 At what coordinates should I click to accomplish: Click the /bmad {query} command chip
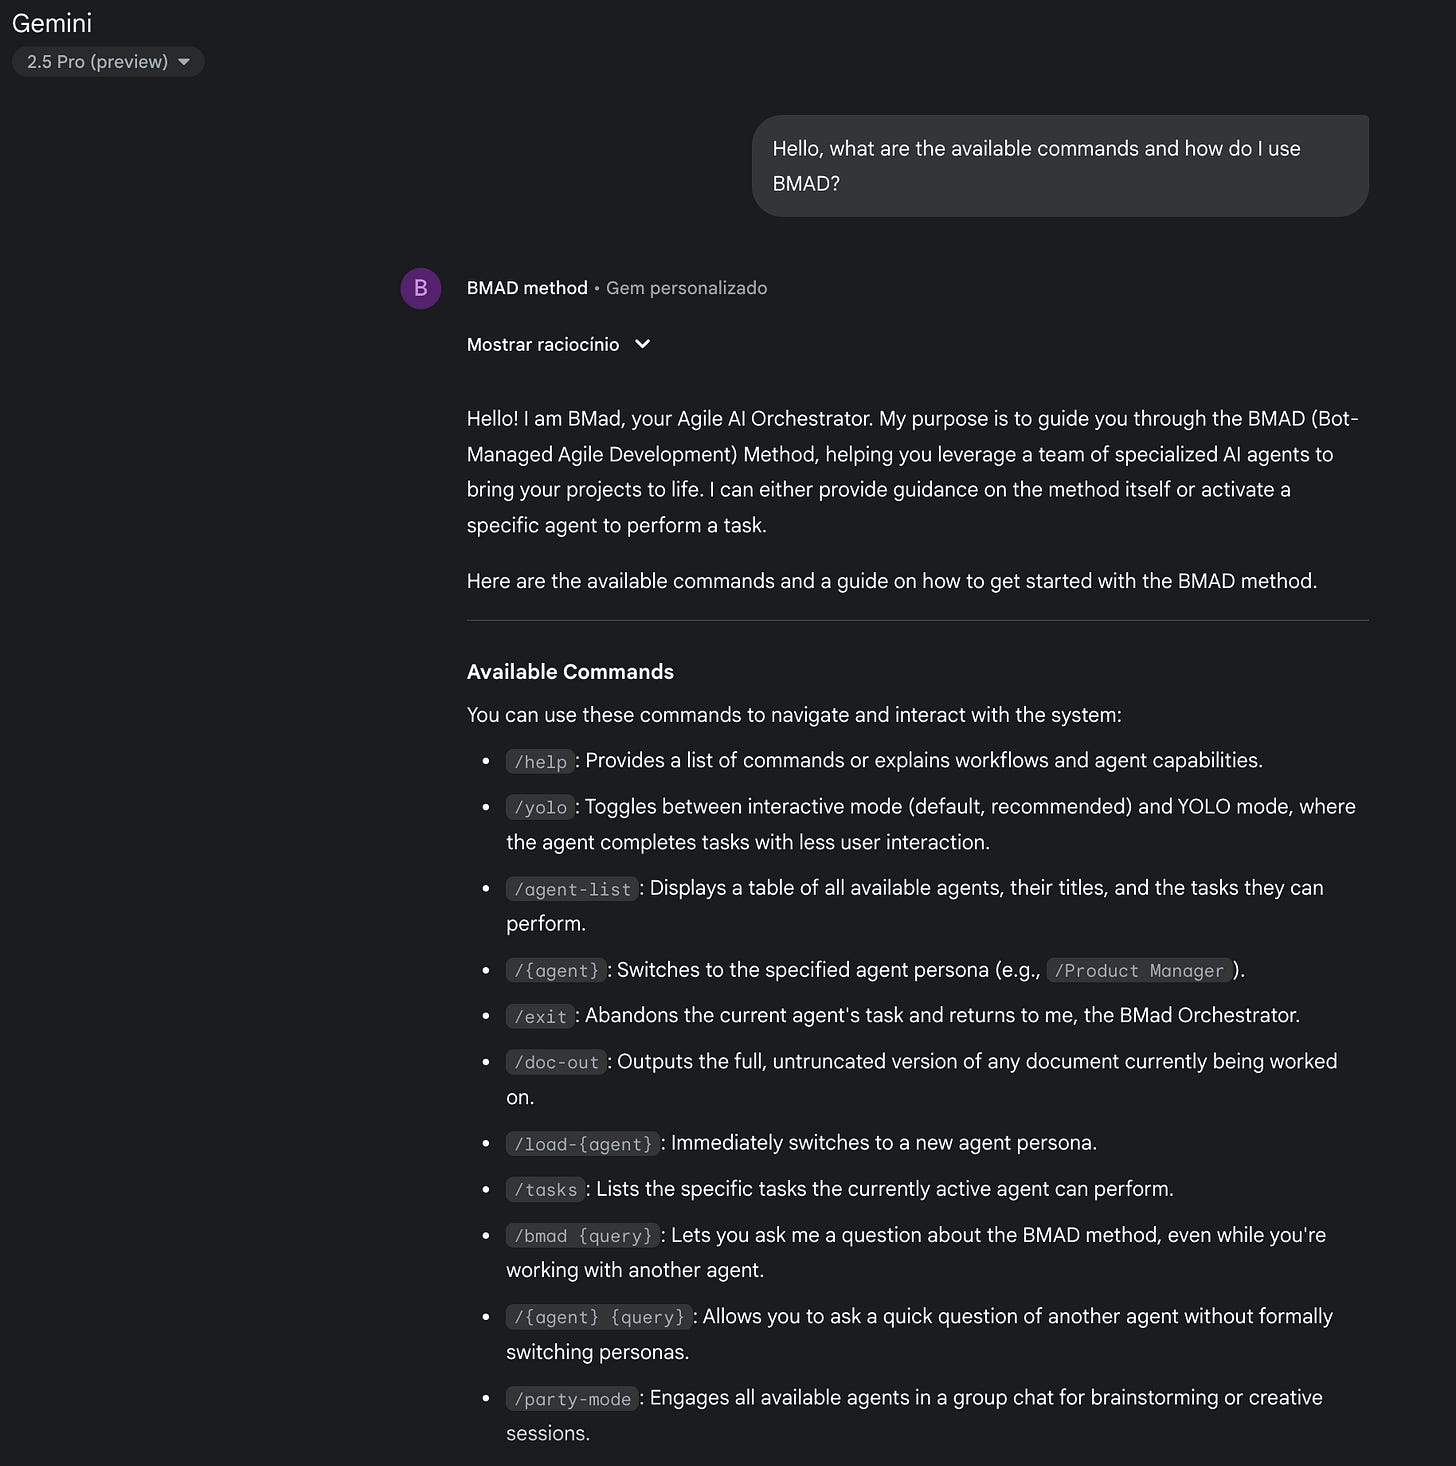click(583, 1236)
